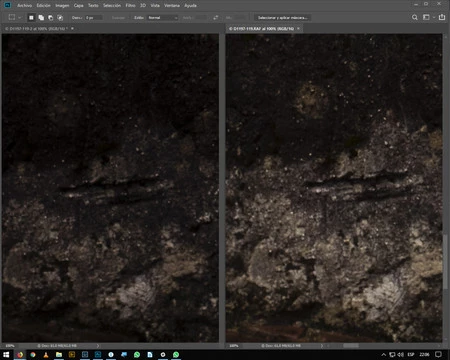The width and height of the screenshot is (450, 360).
Task: Open Chrome from the taskbar
Action: [x=33, y=355]
